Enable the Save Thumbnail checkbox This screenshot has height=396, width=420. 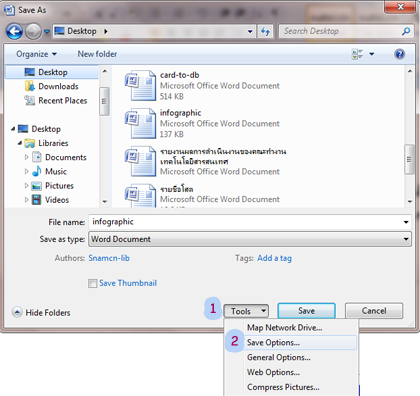pyautogui.click(x=92, y=283)
